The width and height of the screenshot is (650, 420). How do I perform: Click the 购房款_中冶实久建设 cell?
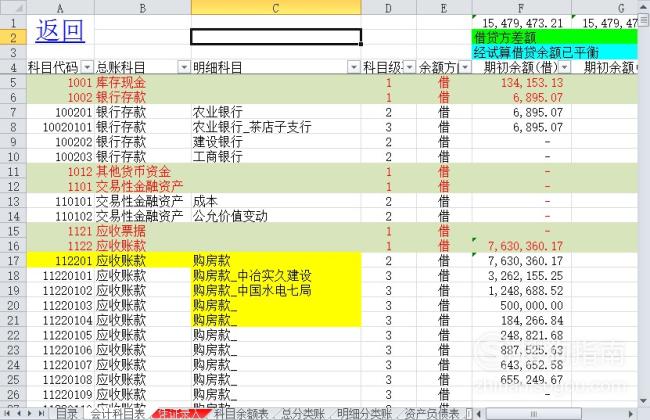tap(276, 276)
